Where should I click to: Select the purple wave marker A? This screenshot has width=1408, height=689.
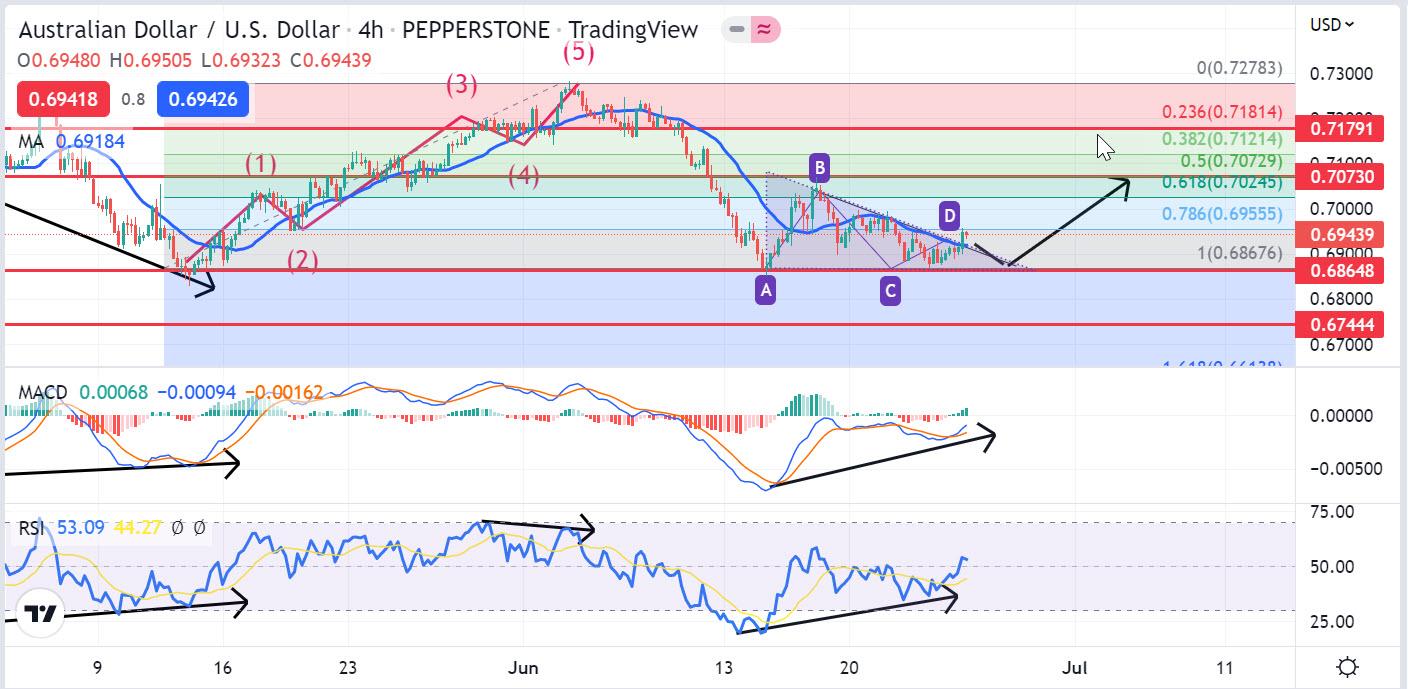click(x=765, y=291)
